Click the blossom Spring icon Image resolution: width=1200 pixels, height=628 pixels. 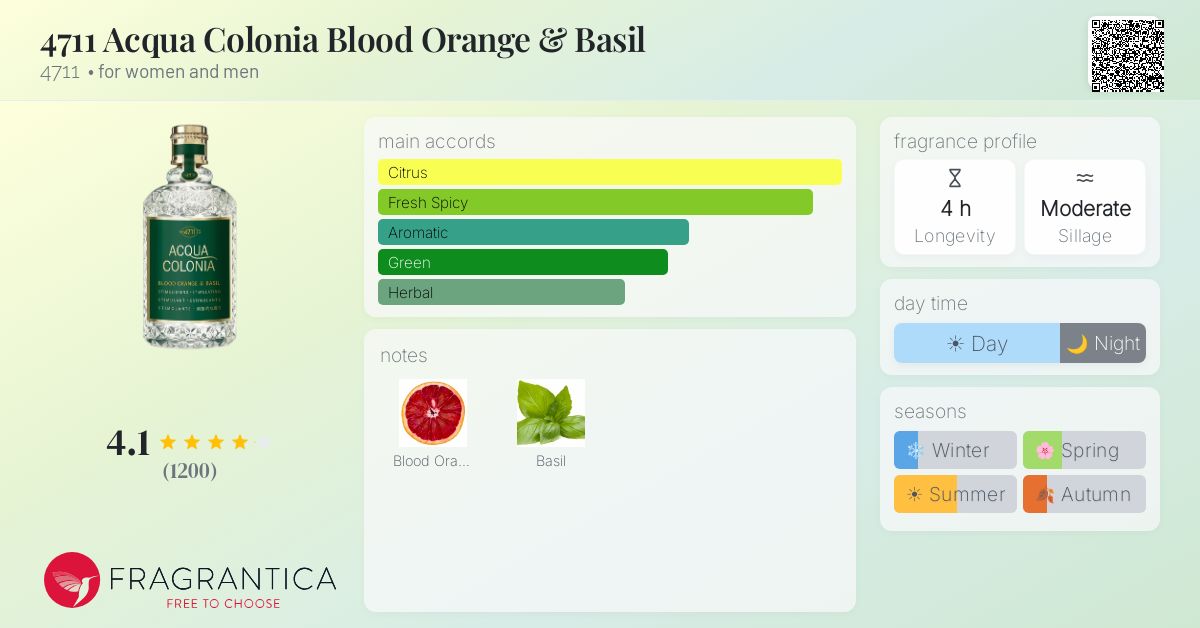[1044, 450]
